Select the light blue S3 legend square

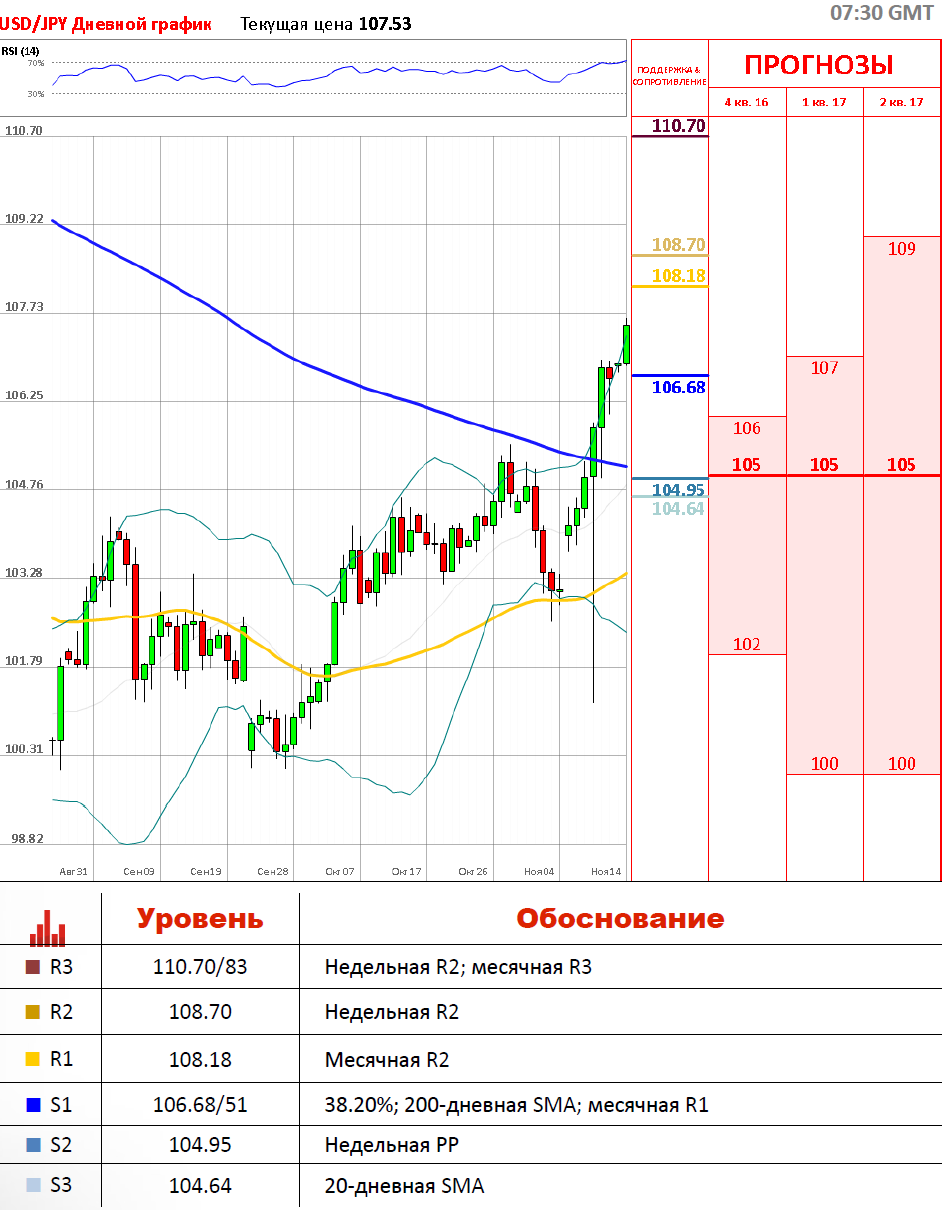(33, 1185)
